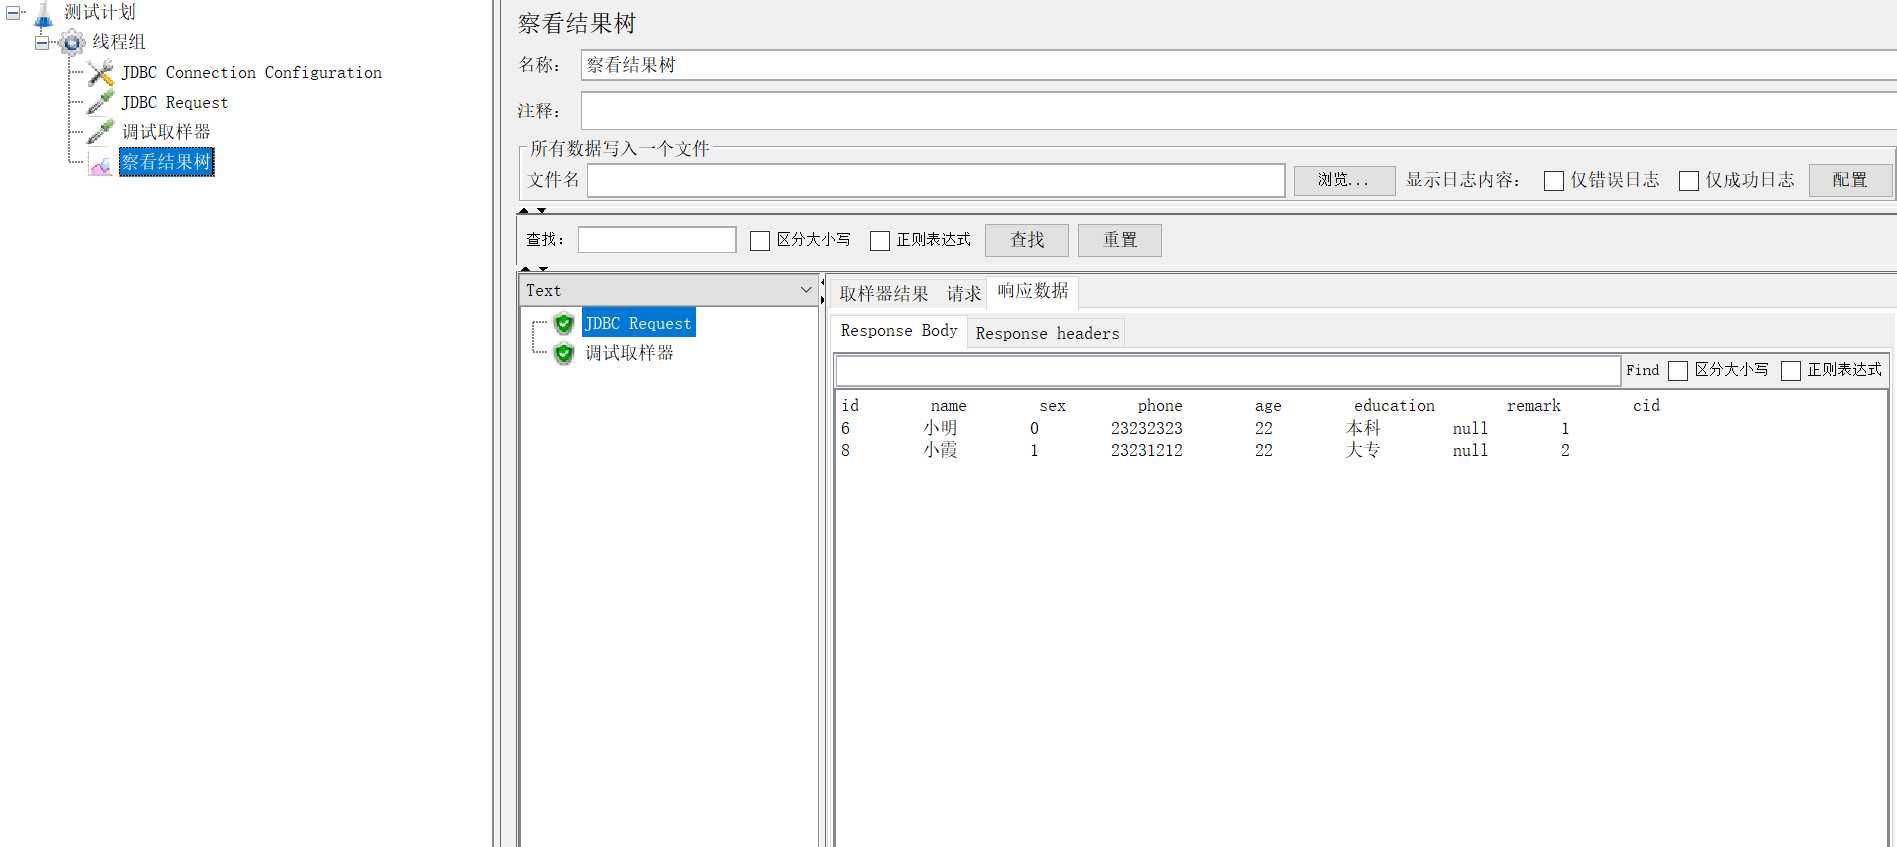1897x847 pixels.
Task: Toggle 正则表达式 checkbox next to Find
Action: coord(1791,371)
